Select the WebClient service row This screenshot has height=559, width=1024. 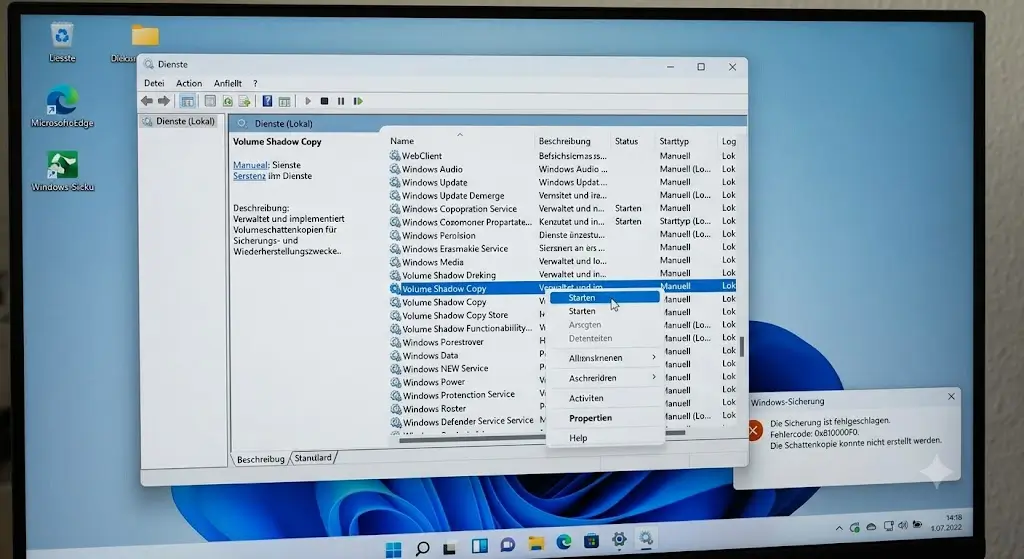(562, 155)
